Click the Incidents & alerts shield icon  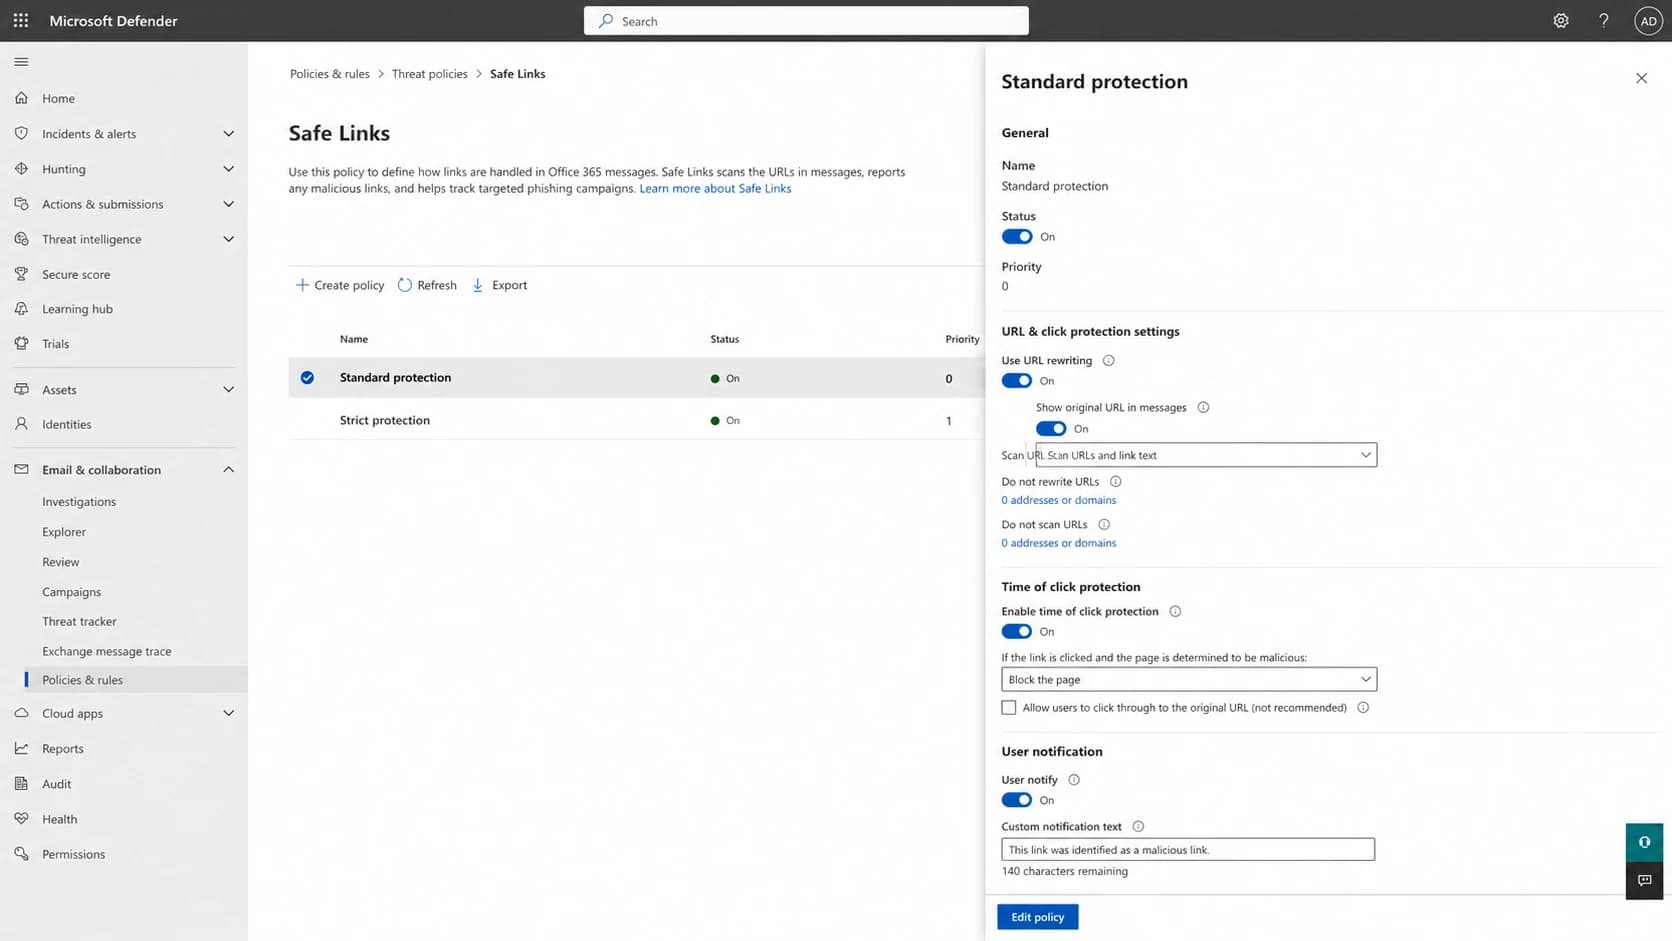[21, 133]
